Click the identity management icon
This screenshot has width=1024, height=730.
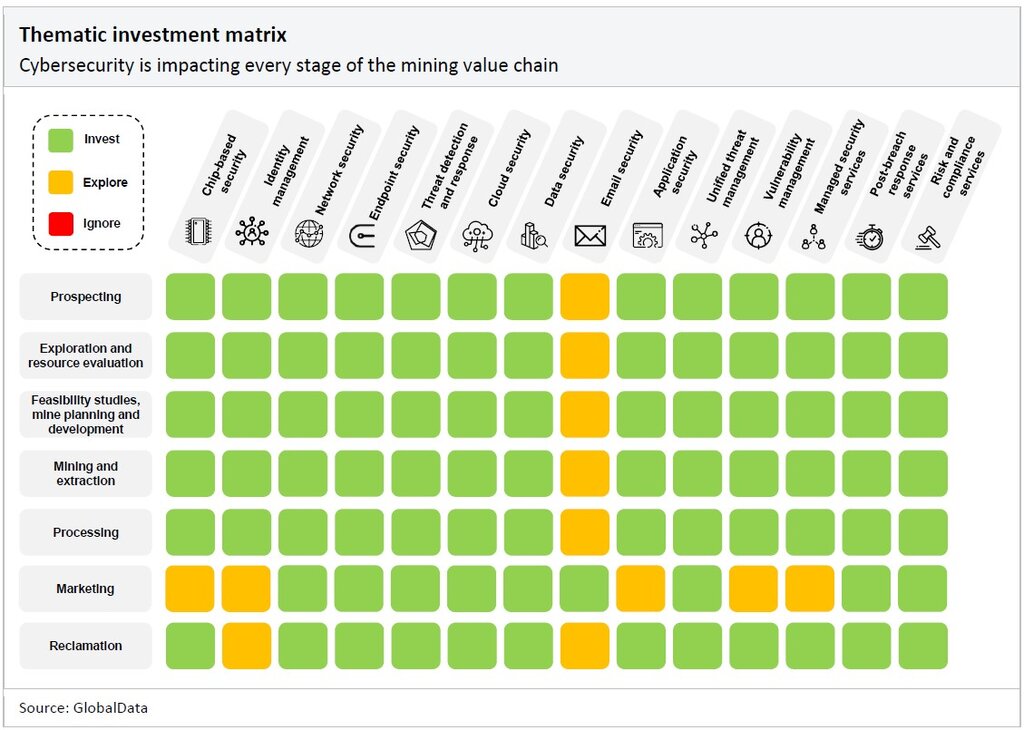[x=250, y=235]
